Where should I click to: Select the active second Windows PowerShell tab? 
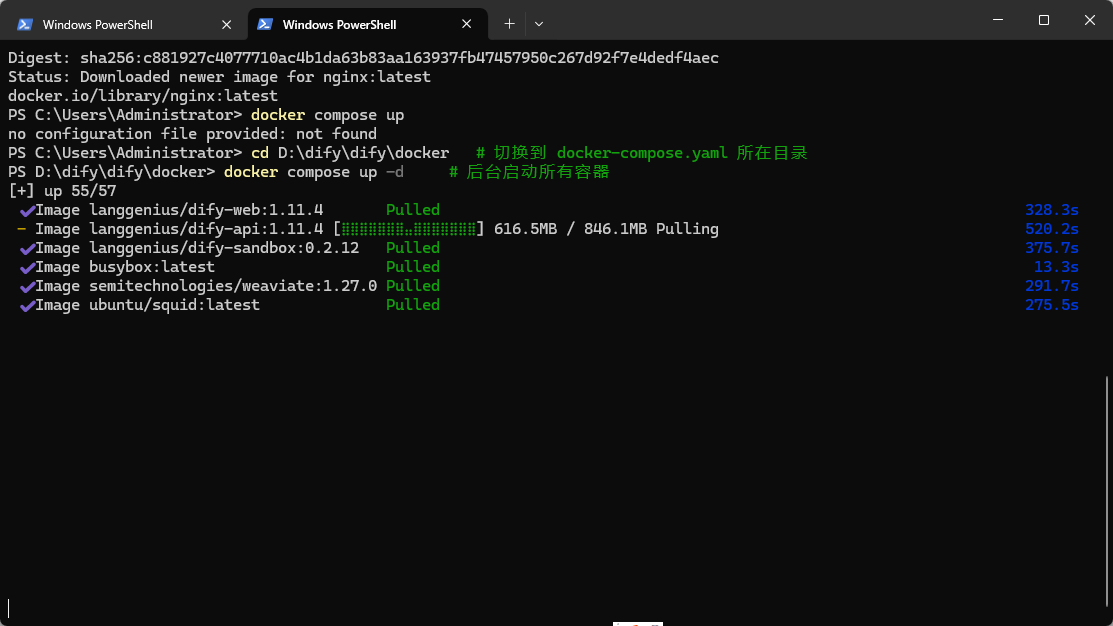[x=368, y=24]
